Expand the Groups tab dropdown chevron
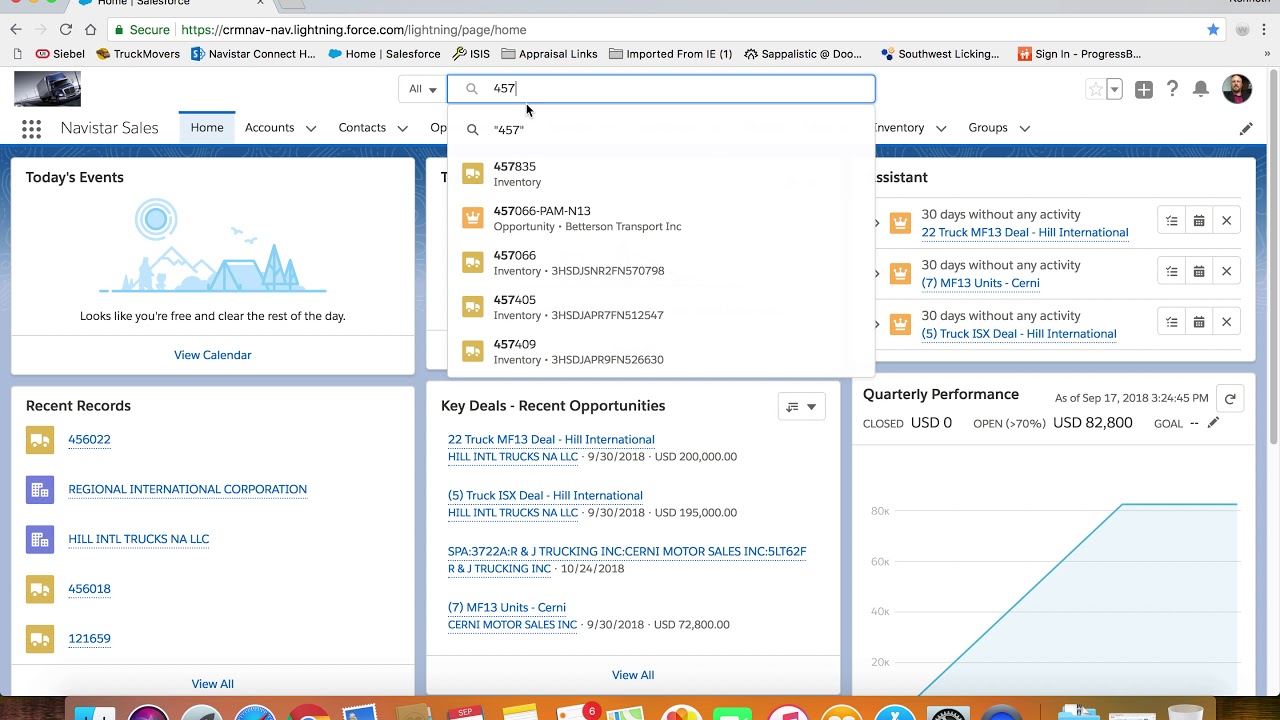1280x720 pixels. [1025, 128]
